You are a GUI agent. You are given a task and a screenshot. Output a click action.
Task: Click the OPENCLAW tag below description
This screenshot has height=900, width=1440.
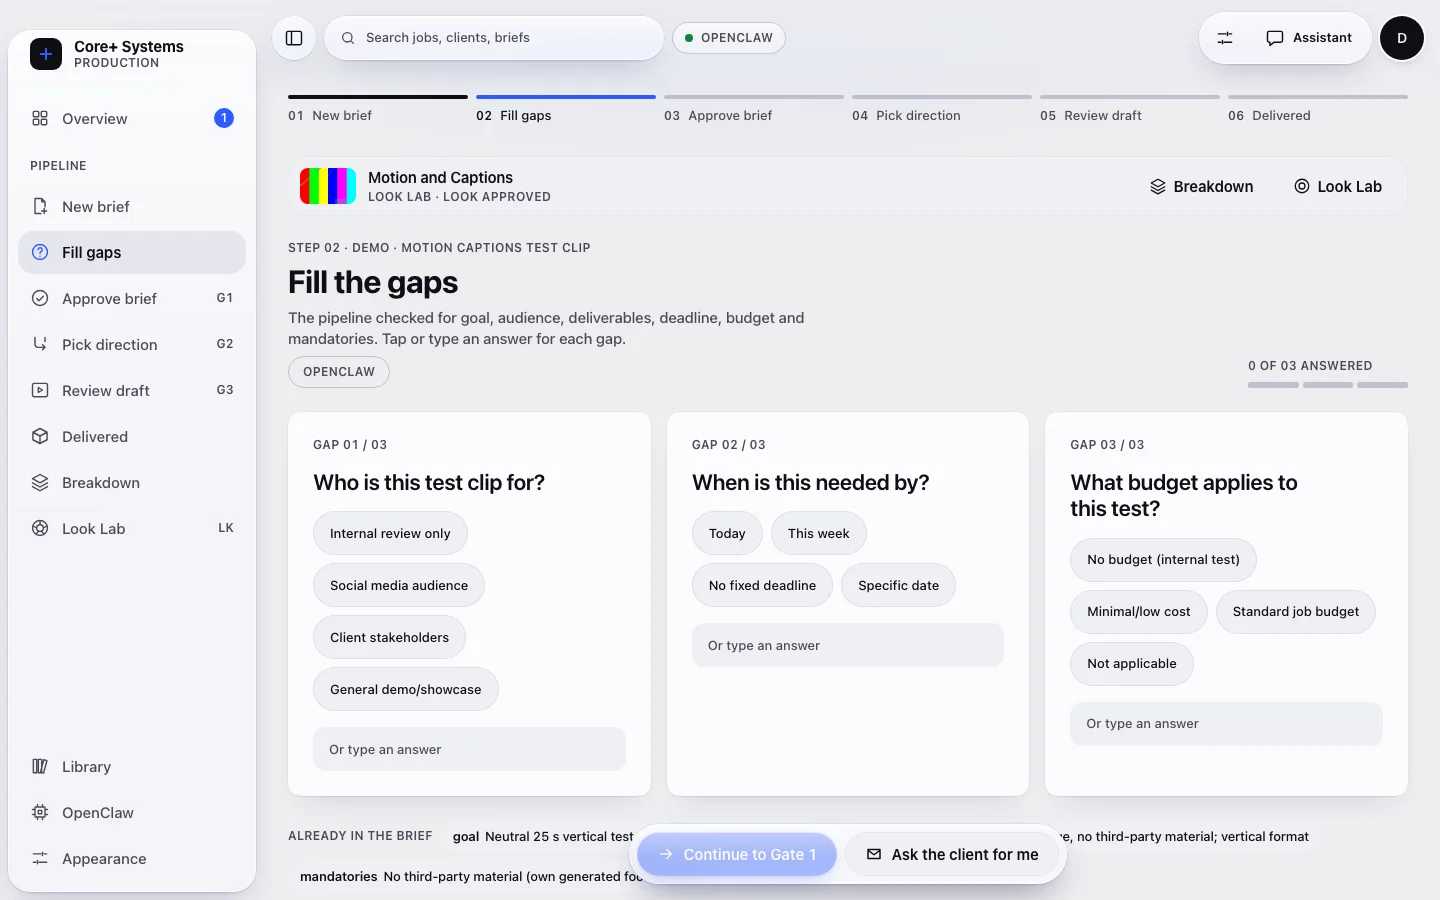[339, 372]
